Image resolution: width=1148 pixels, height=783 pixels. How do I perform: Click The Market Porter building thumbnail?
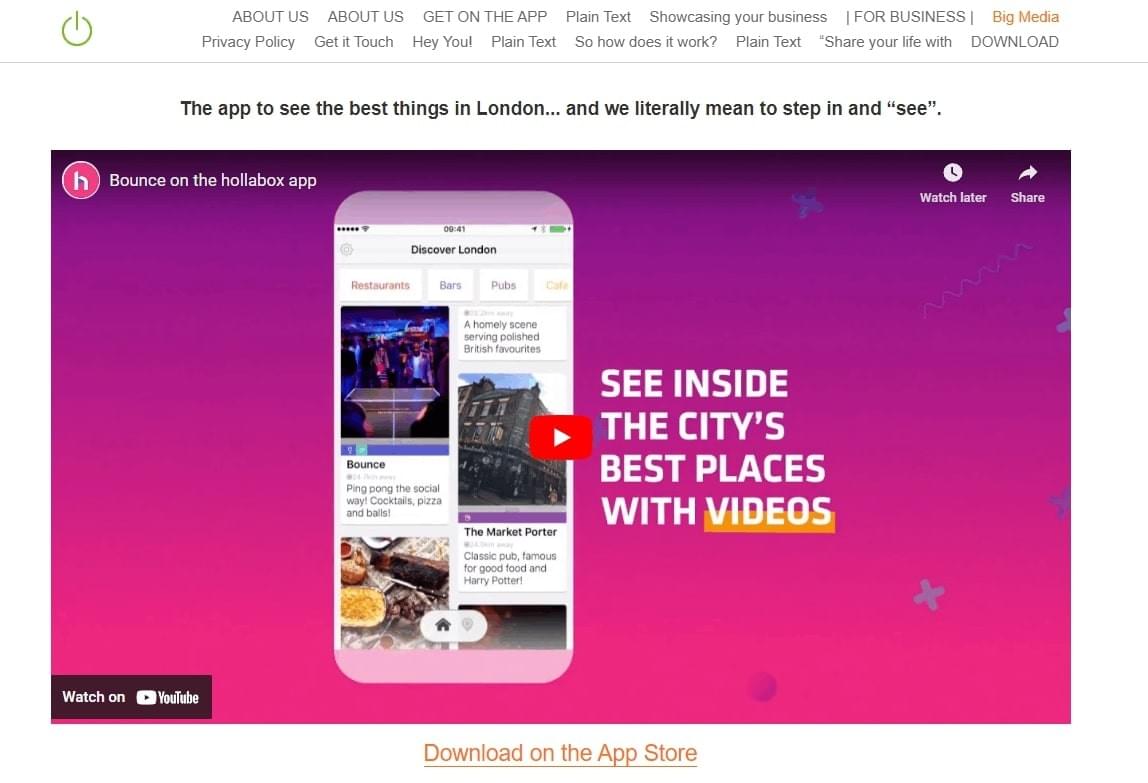click(x=512, y=440)
